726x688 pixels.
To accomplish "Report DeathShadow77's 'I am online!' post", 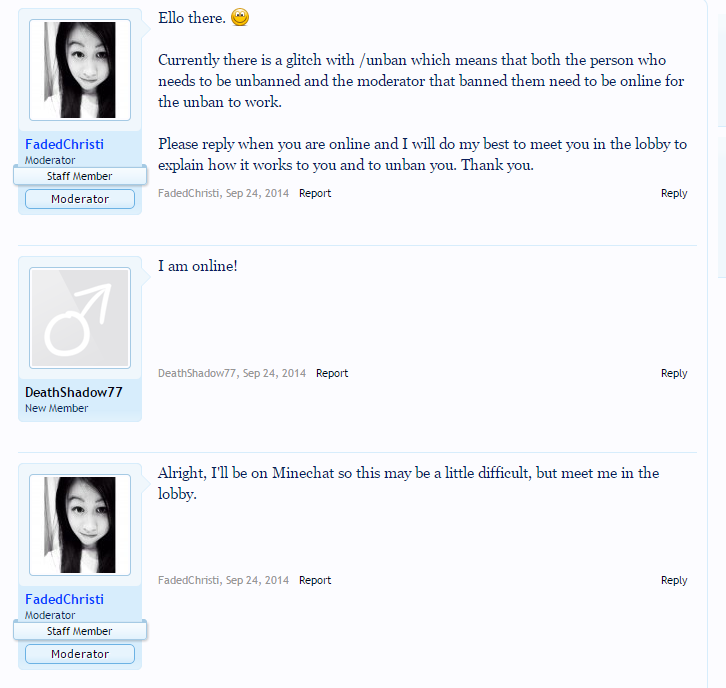I will pyautogui.click(x=332, y=373).
